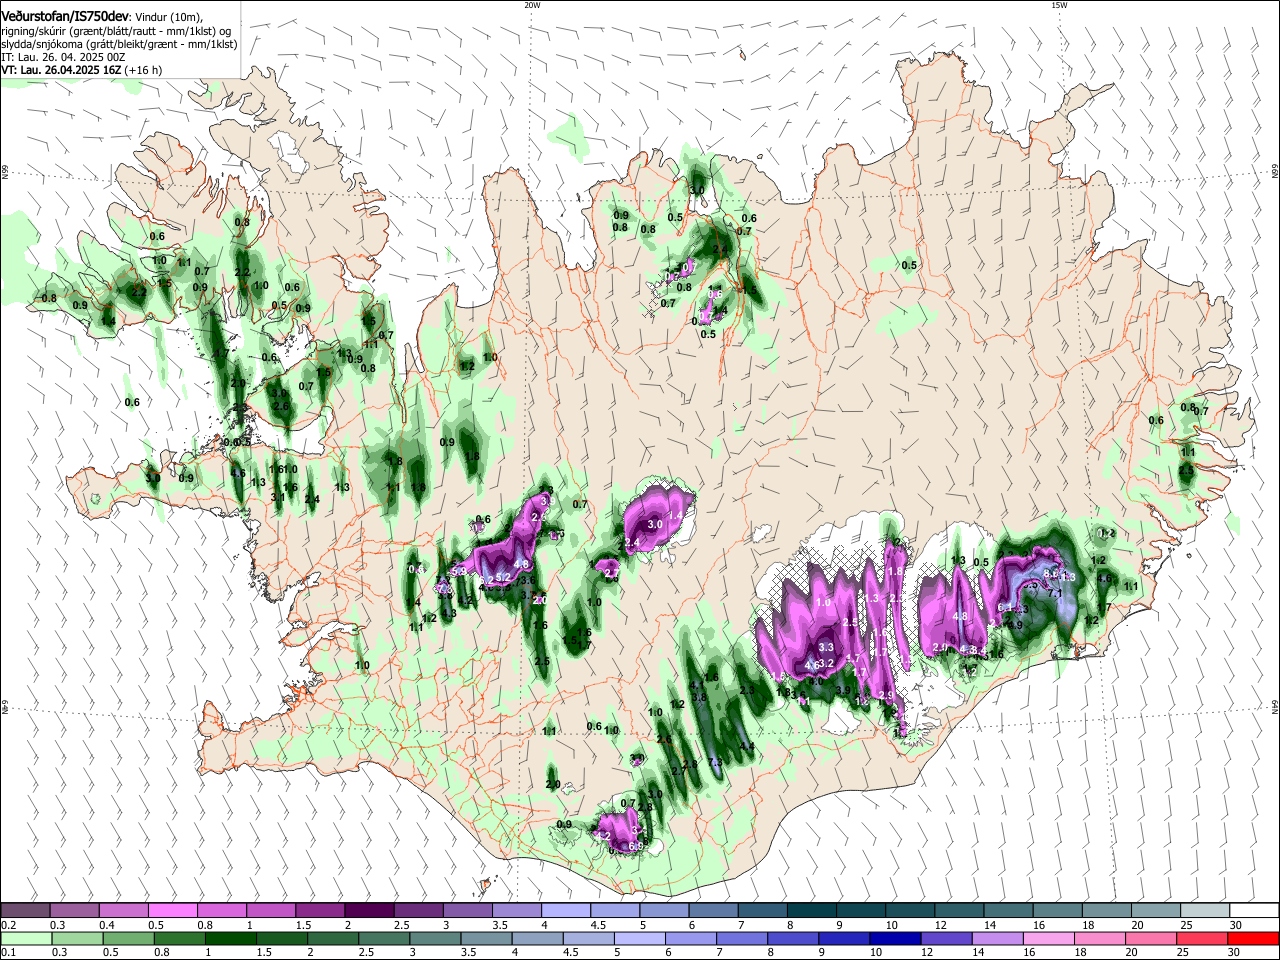Select the lower legend swatch between 2 and 2.5
The height and width of the screenshot is (960, 1280).
(x=333, y=938)
